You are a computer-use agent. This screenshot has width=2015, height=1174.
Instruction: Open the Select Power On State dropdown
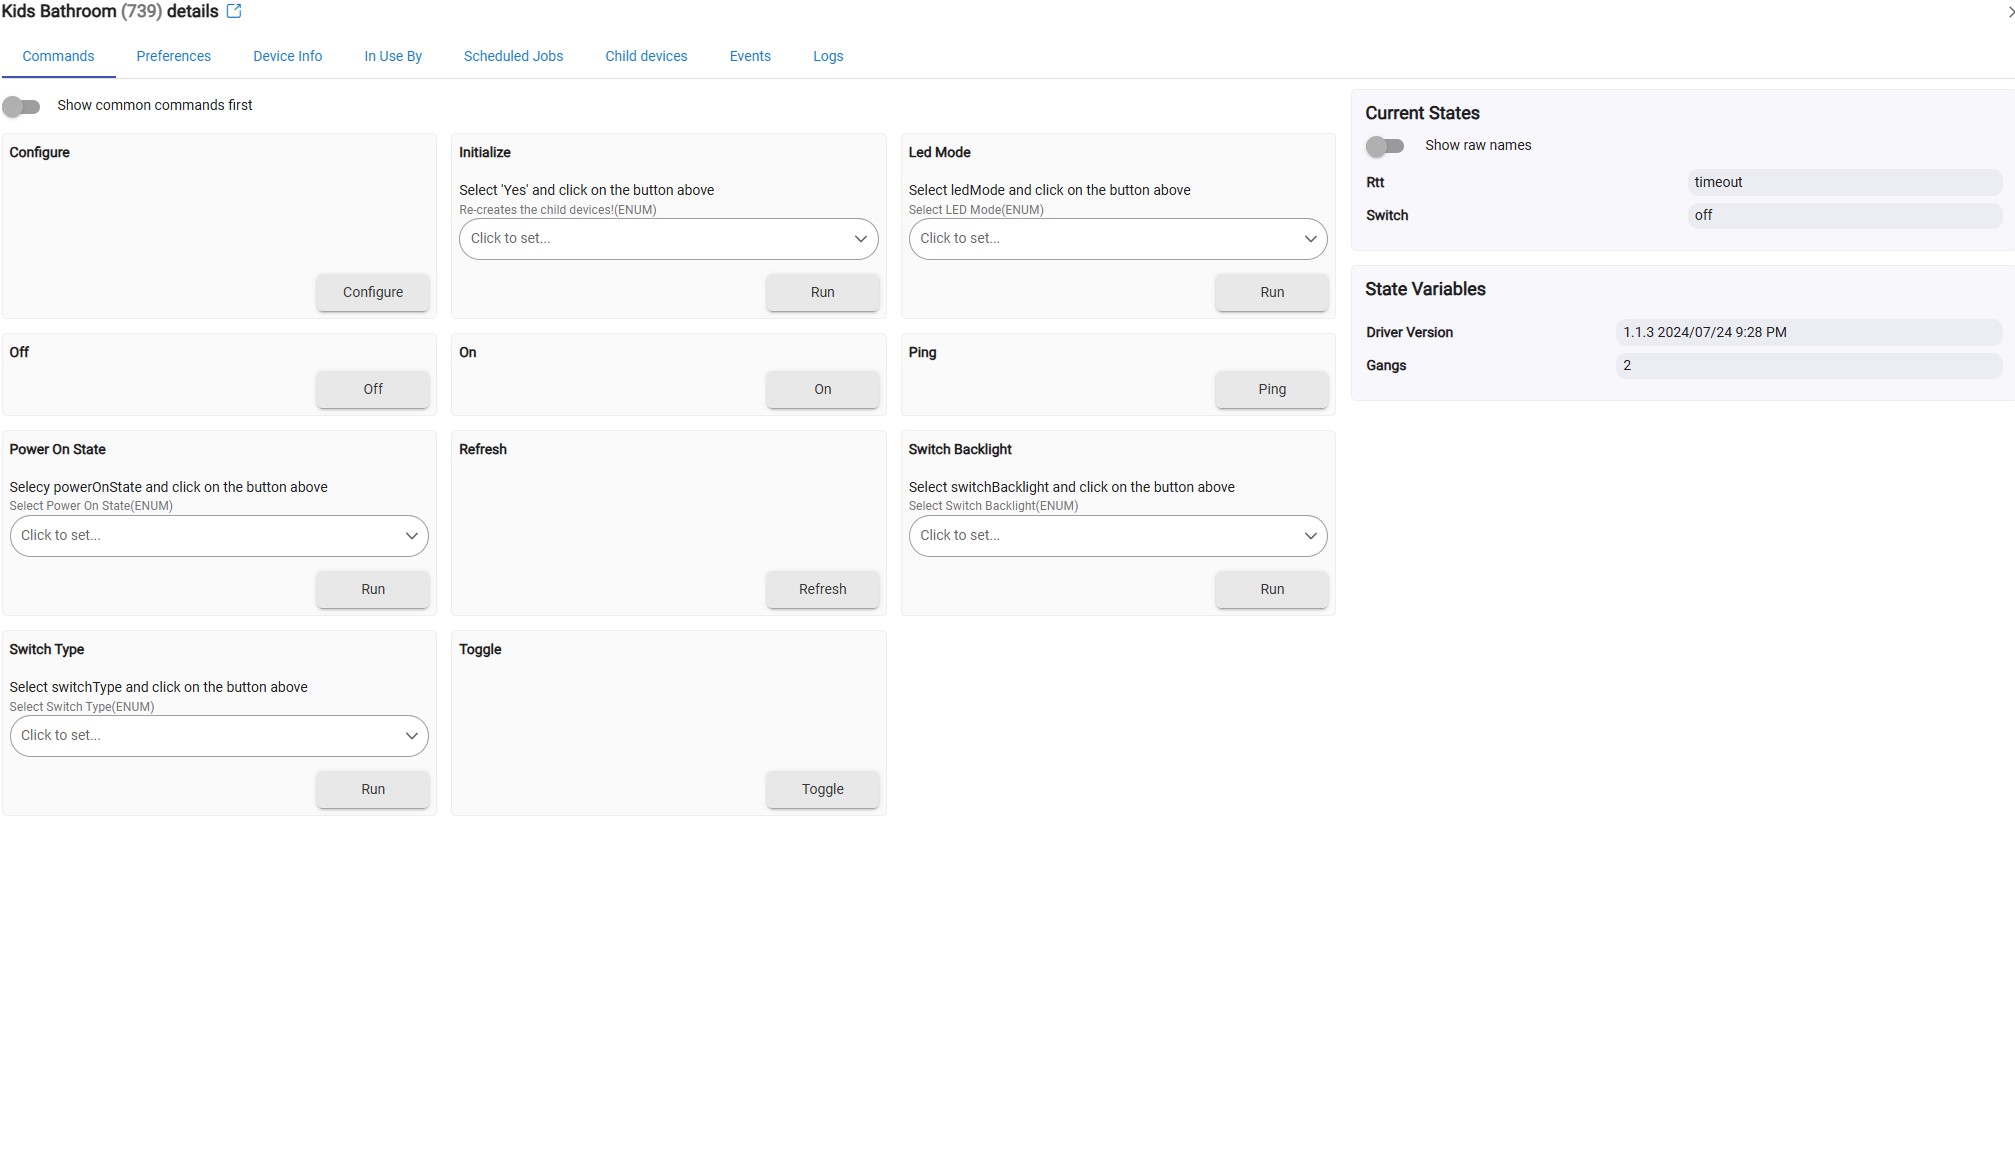tap(219, 536)
